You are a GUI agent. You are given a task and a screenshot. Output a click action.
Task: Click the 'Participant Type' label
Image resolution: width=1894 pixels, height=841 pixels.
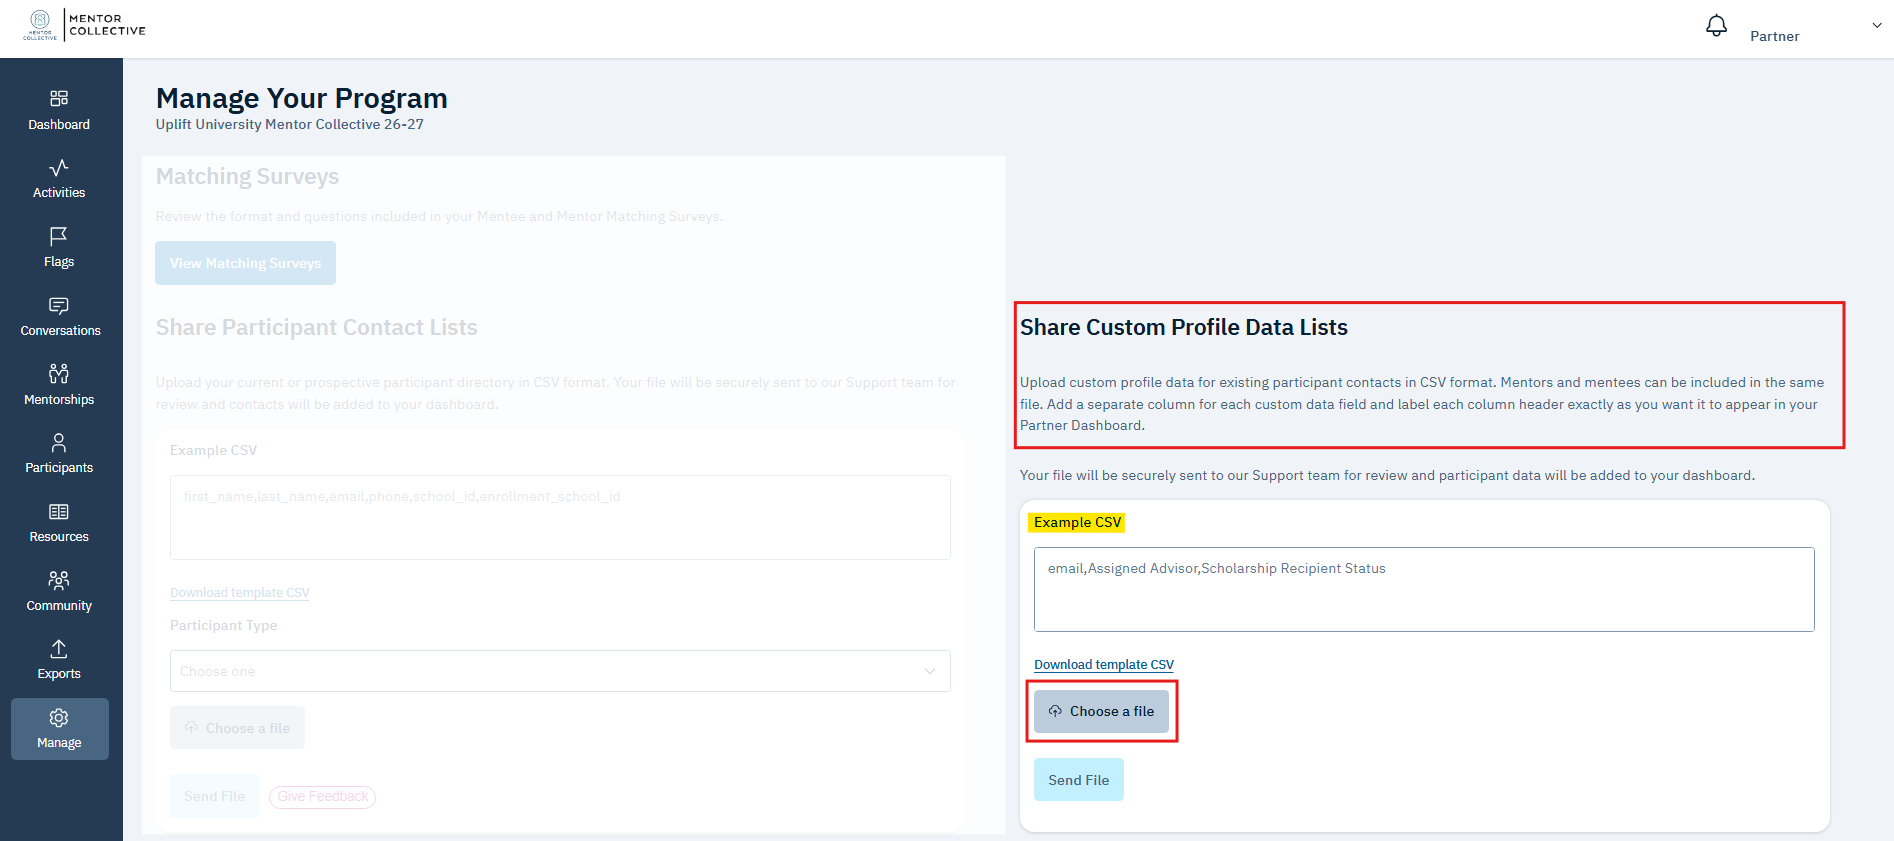pyautogui.click(x=223, y=625)
